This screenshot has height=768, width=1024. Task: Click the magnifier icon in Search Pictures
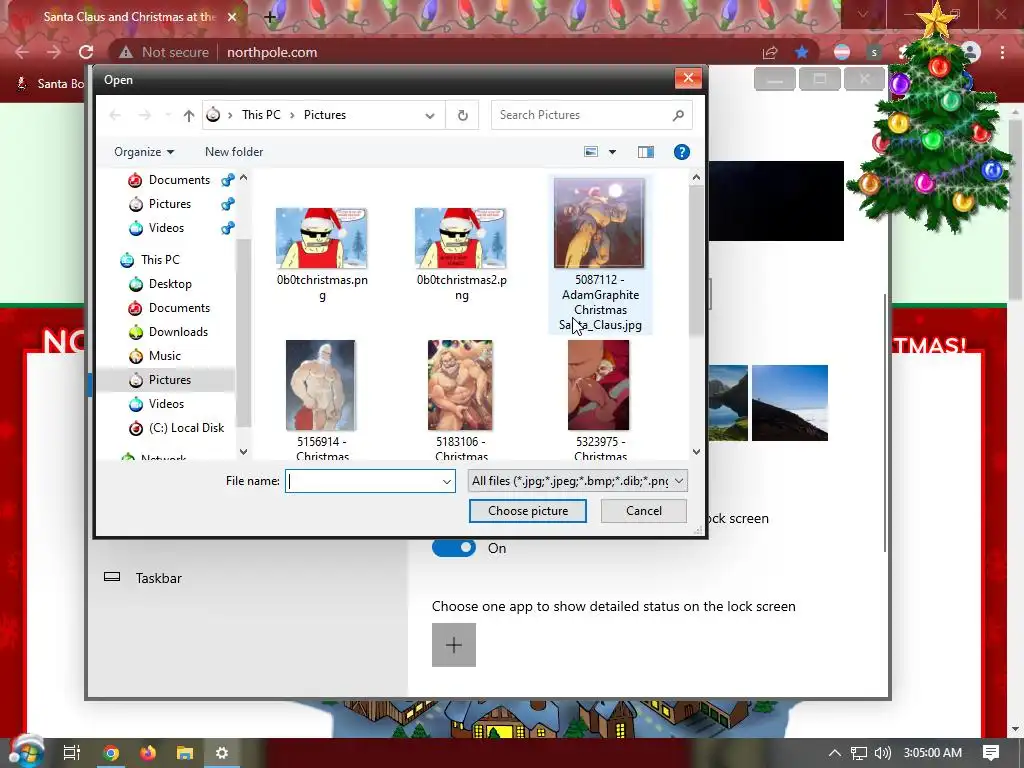(678, 116)
